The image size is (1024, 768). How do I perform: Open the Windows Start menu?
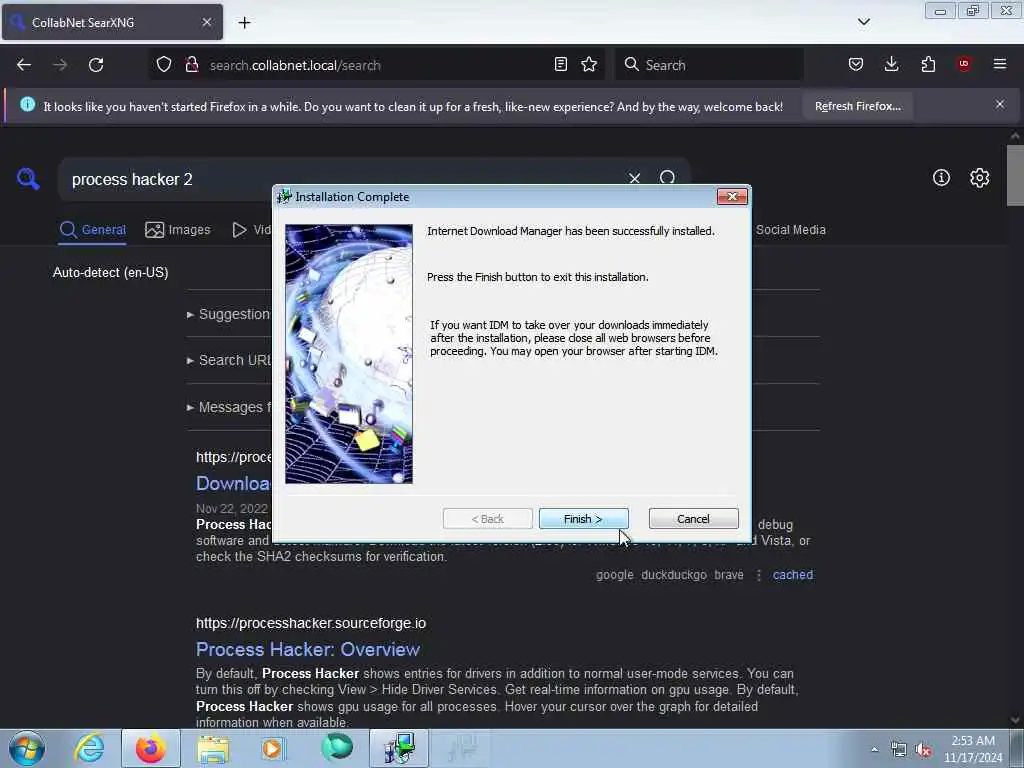coord(27,748)
